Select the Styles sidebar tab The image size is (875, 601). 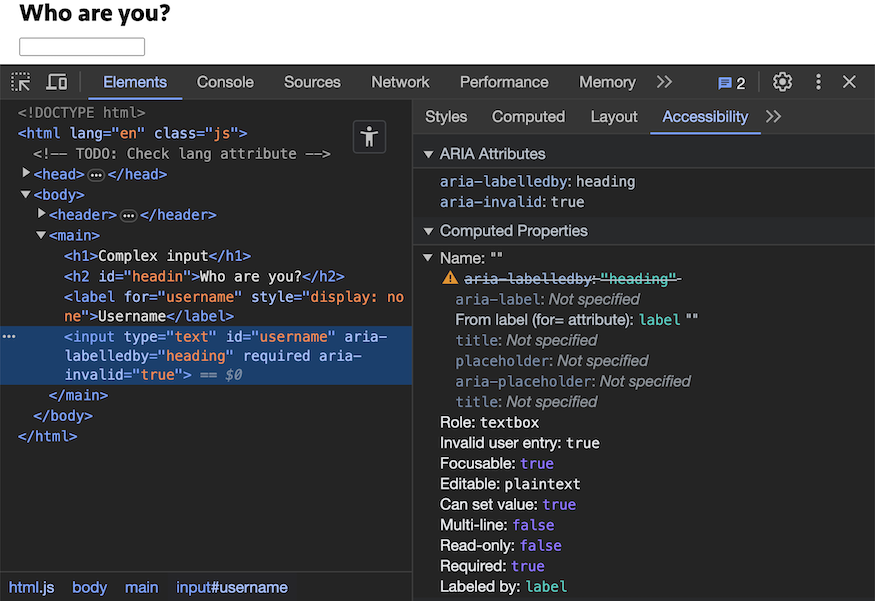[446, 116]
